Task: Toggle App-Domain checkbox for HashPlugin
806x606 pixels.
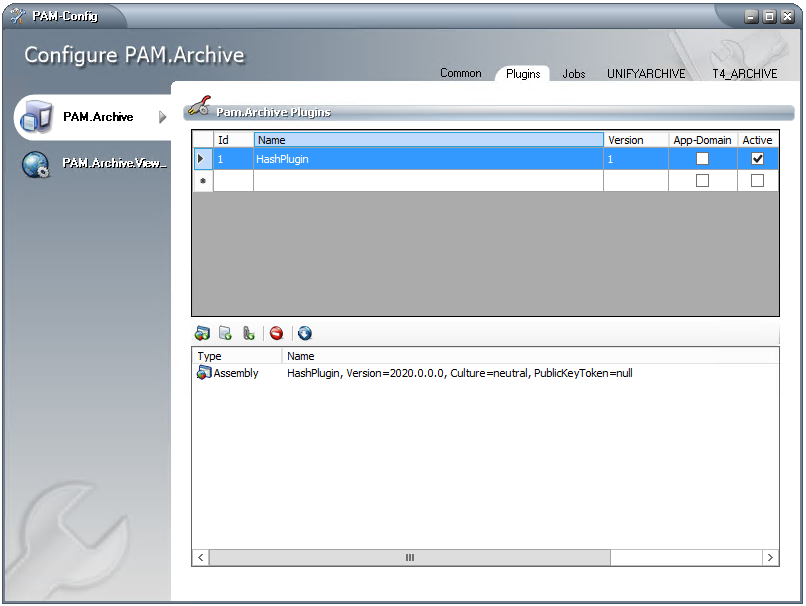Action: 702,159
